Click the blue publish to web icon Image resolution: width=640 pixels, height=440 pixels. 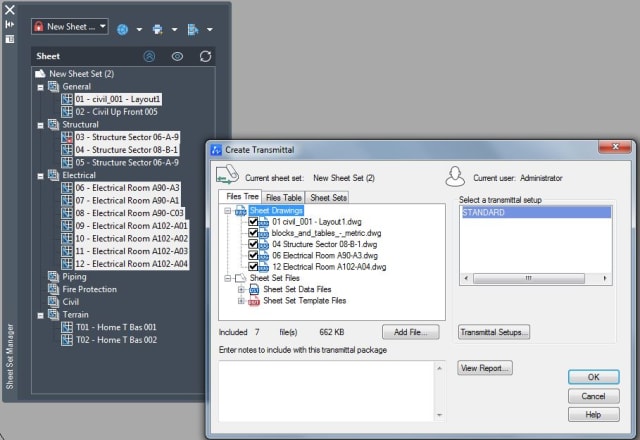[122, 29]
